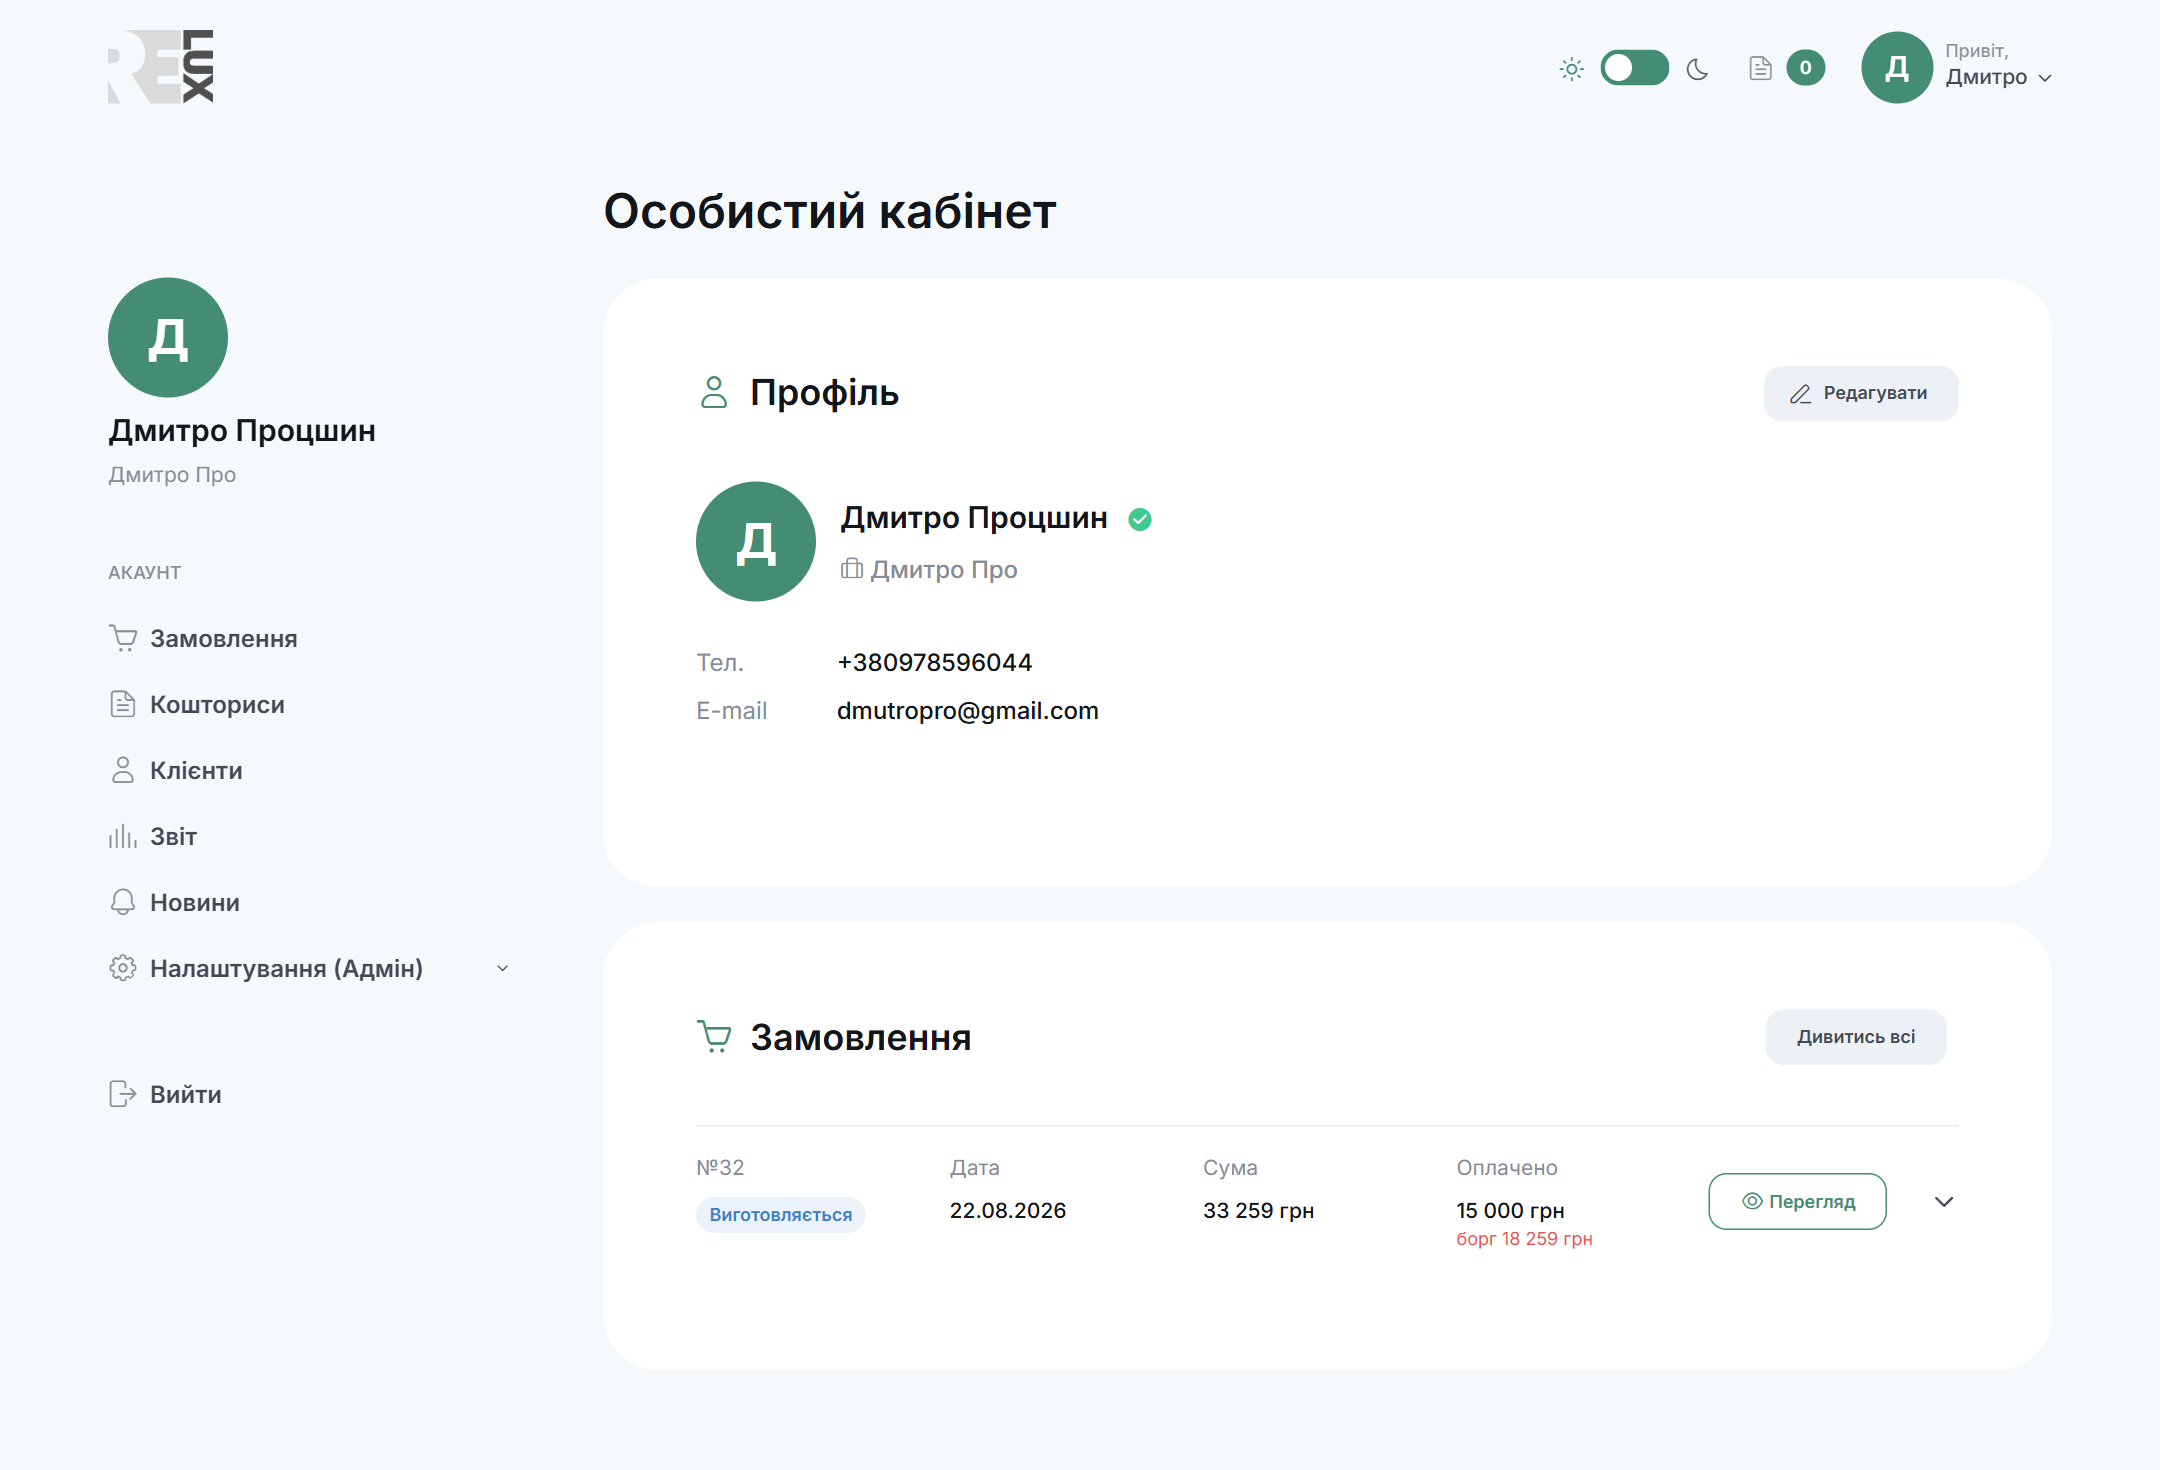Click the cart icon beside sidebar Замовлення
This screenshot has width=2160, height=1470.
click(122, 638)
